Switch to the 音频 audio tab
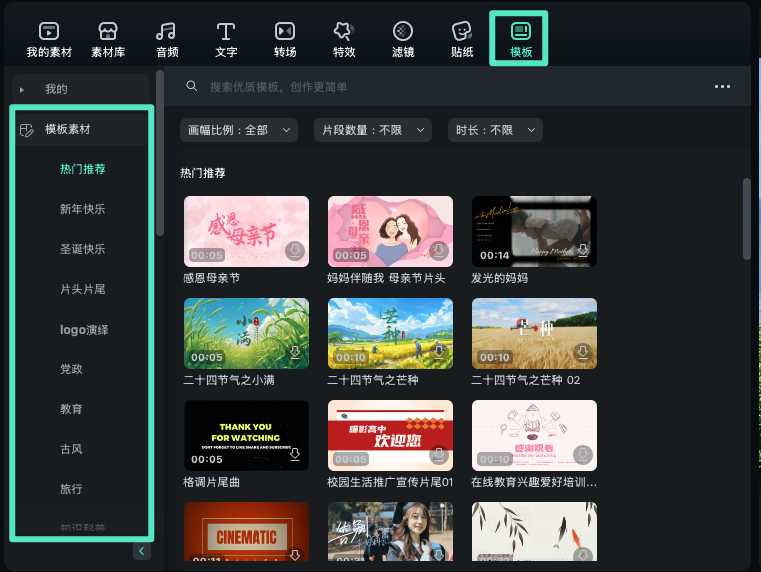 pos(167,40)
